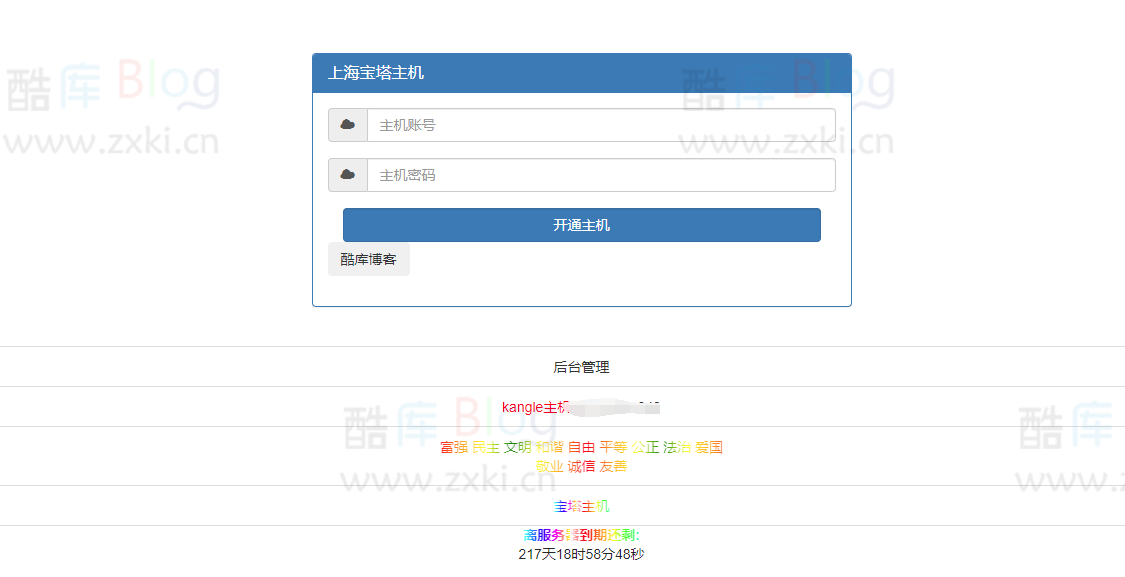Image resolution: width=1125 pixels, height=577 pixels.
Task: Click the word 诚信 in second slogan line
Action: pos(581,466)
